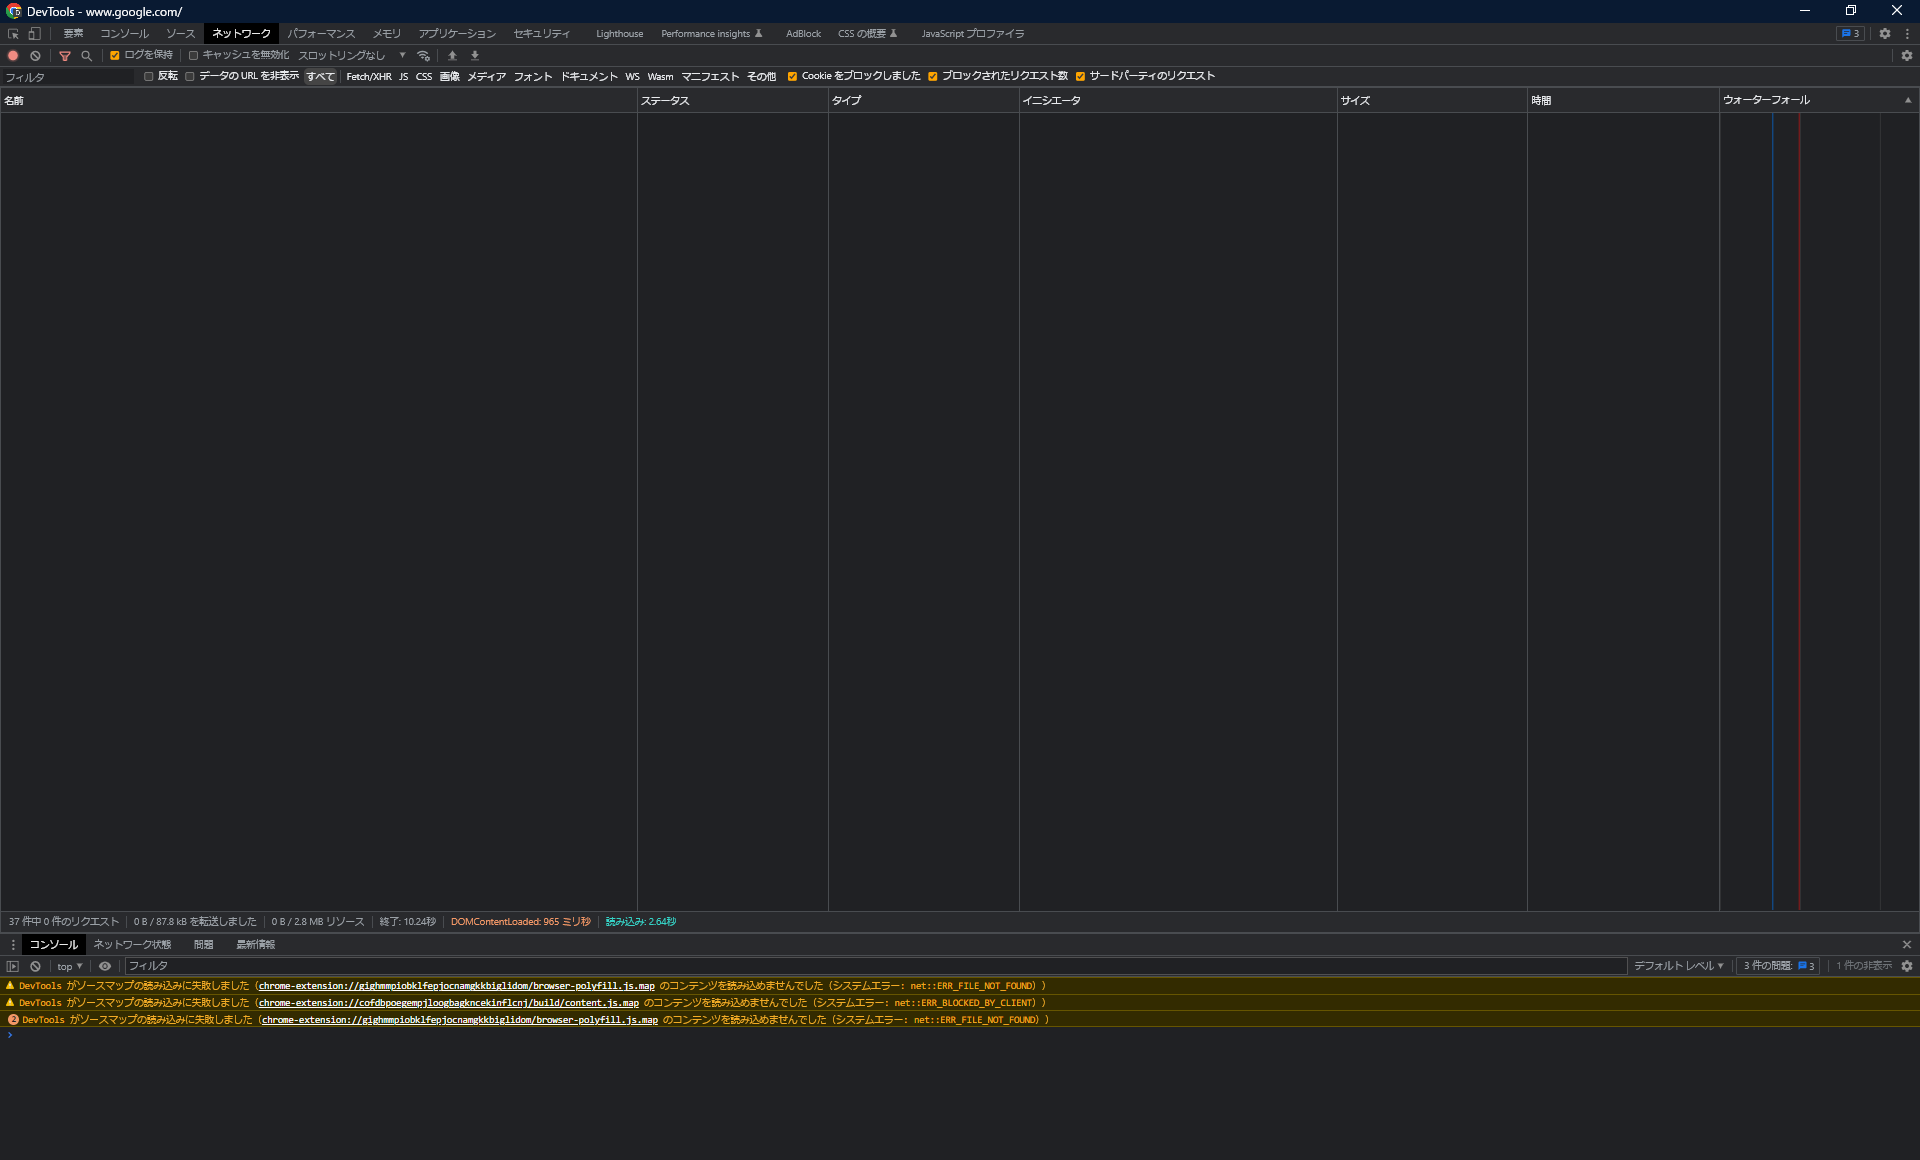Open the content.js.map extension link

coord(449,1003)
